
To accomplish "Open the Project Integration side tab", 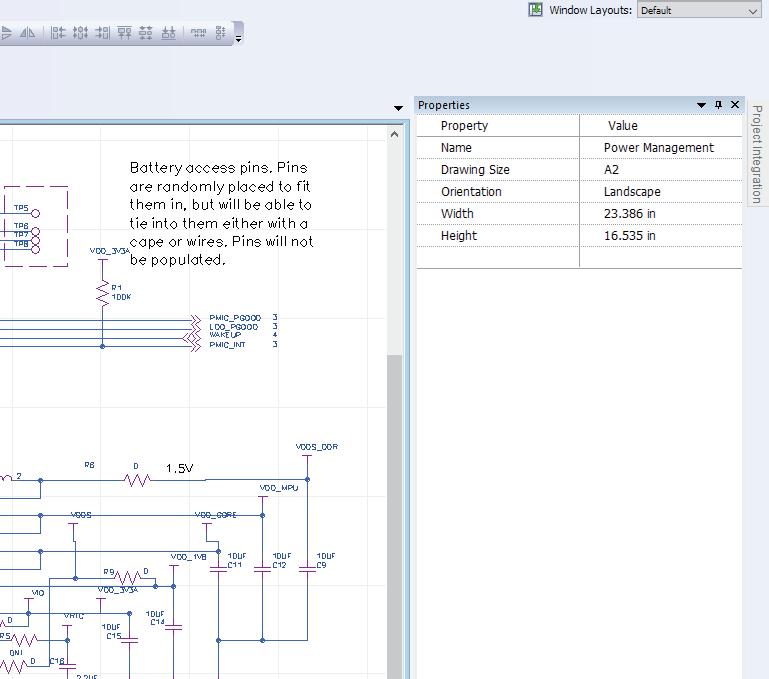I will 757,154.
